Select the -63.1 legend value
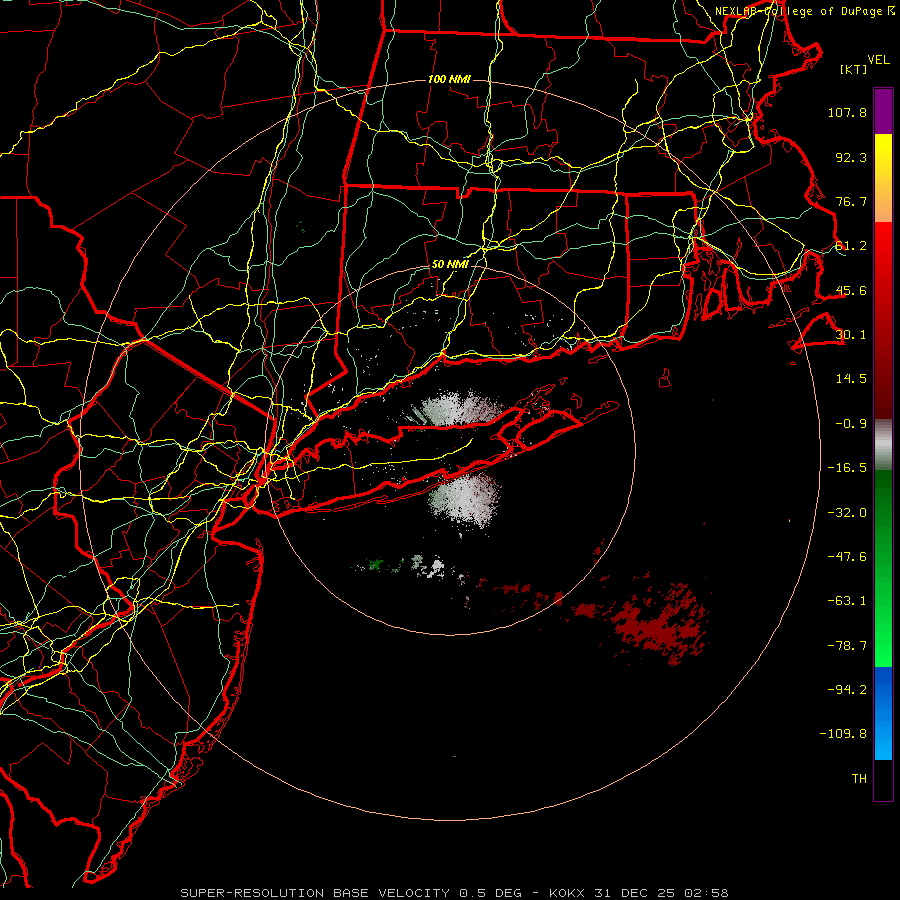The image size is (900, 900). [847, 601]
